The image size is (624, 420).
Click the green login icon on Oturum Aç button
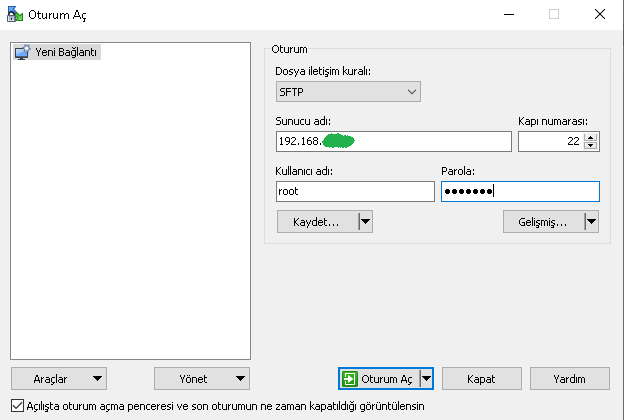pyautogui.click(x=349, y=379)
